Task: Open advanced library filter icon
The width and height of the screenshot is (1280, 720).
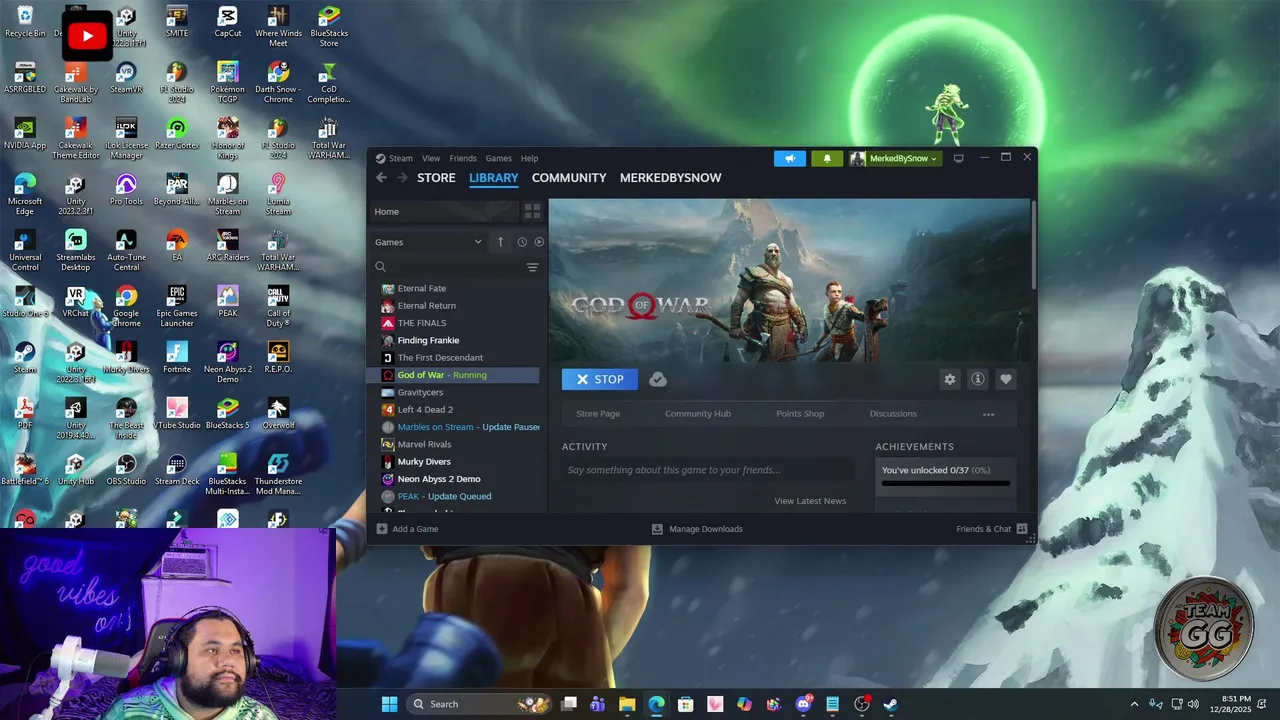Action: 532,267
